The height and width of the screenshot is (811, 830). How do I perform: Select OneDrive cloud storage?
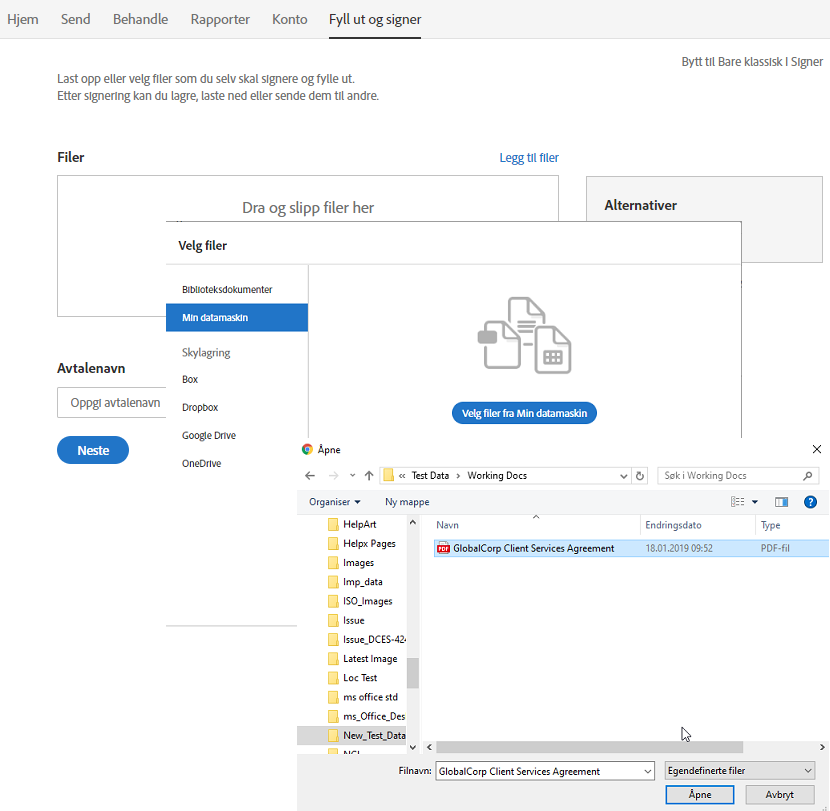(x=202, y=463)
